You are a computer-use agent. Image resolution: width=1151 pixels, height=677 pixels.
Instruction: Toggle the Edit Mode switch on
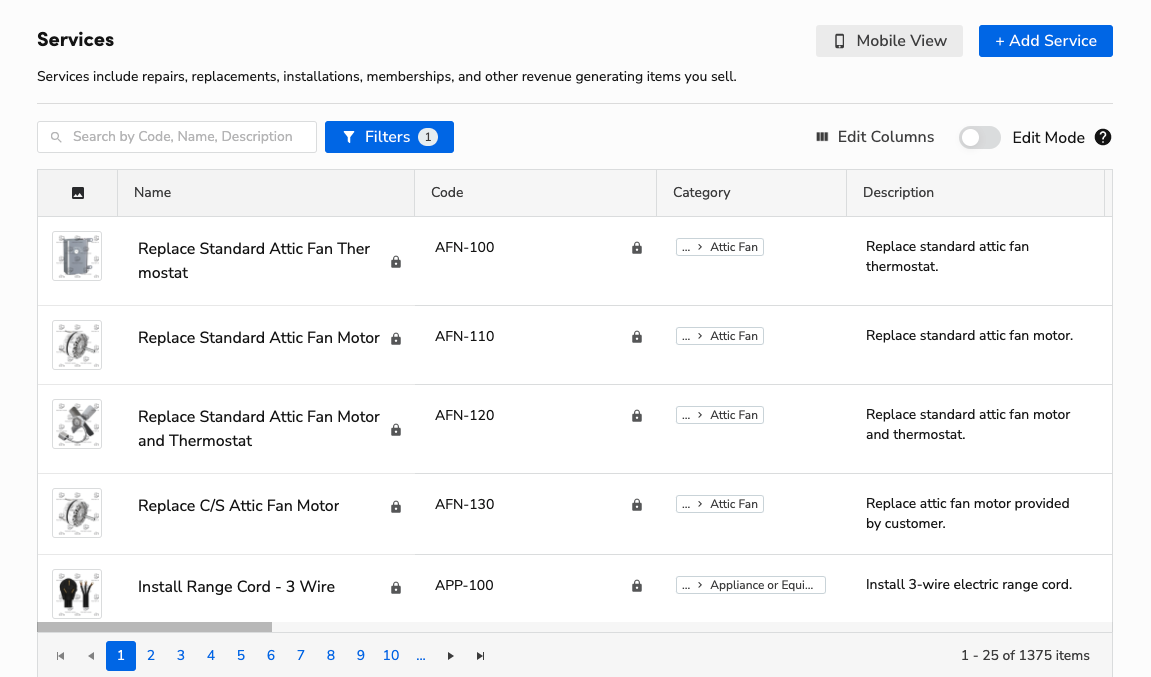coord(979,137)
